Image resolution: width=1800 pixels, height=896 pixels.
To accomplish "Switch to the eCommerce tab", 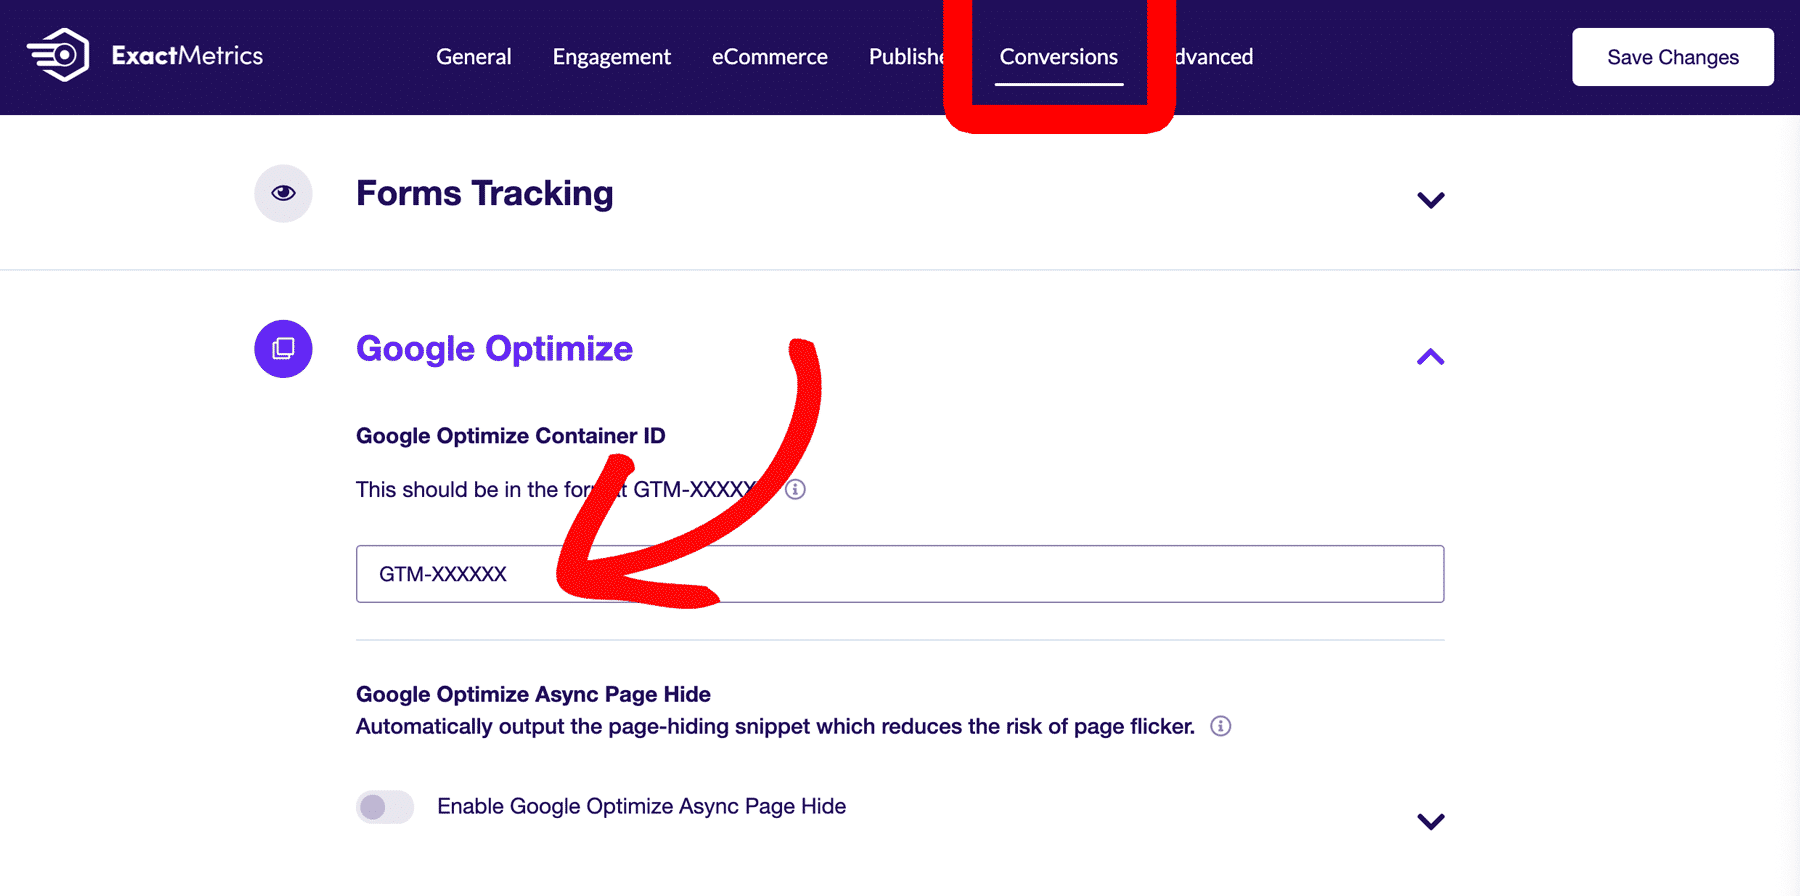I will pyautogui.click(x=770, y=57).
